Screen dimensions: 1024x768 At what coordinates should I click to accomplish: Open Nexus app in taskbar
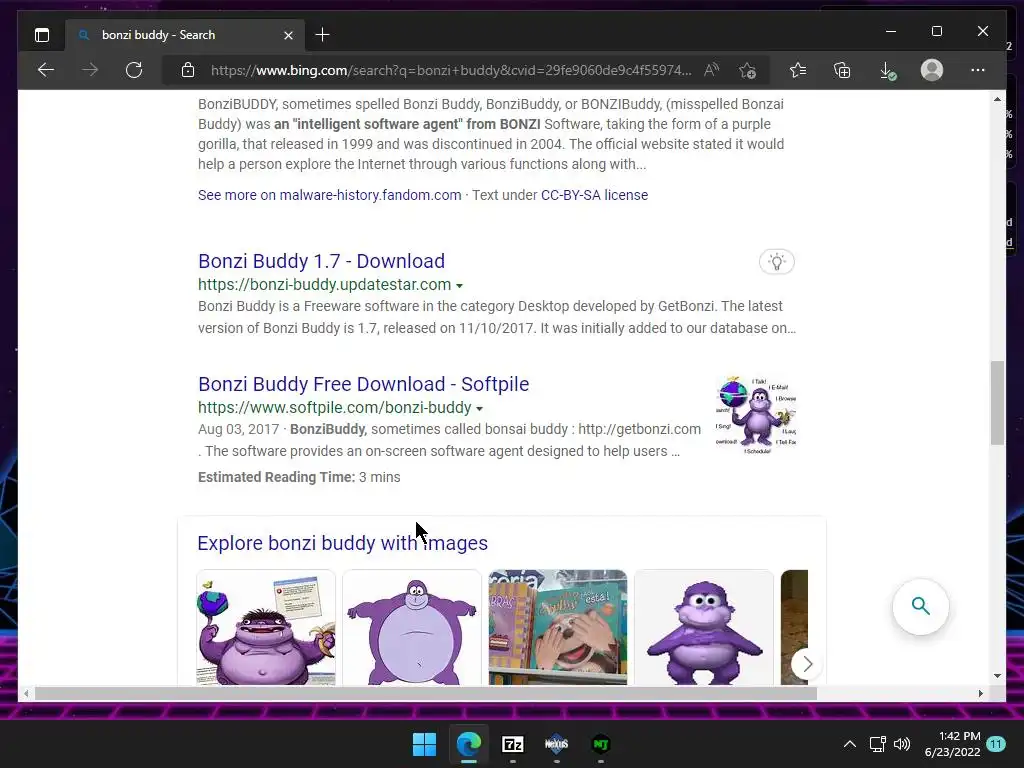[x=556, y=744]
